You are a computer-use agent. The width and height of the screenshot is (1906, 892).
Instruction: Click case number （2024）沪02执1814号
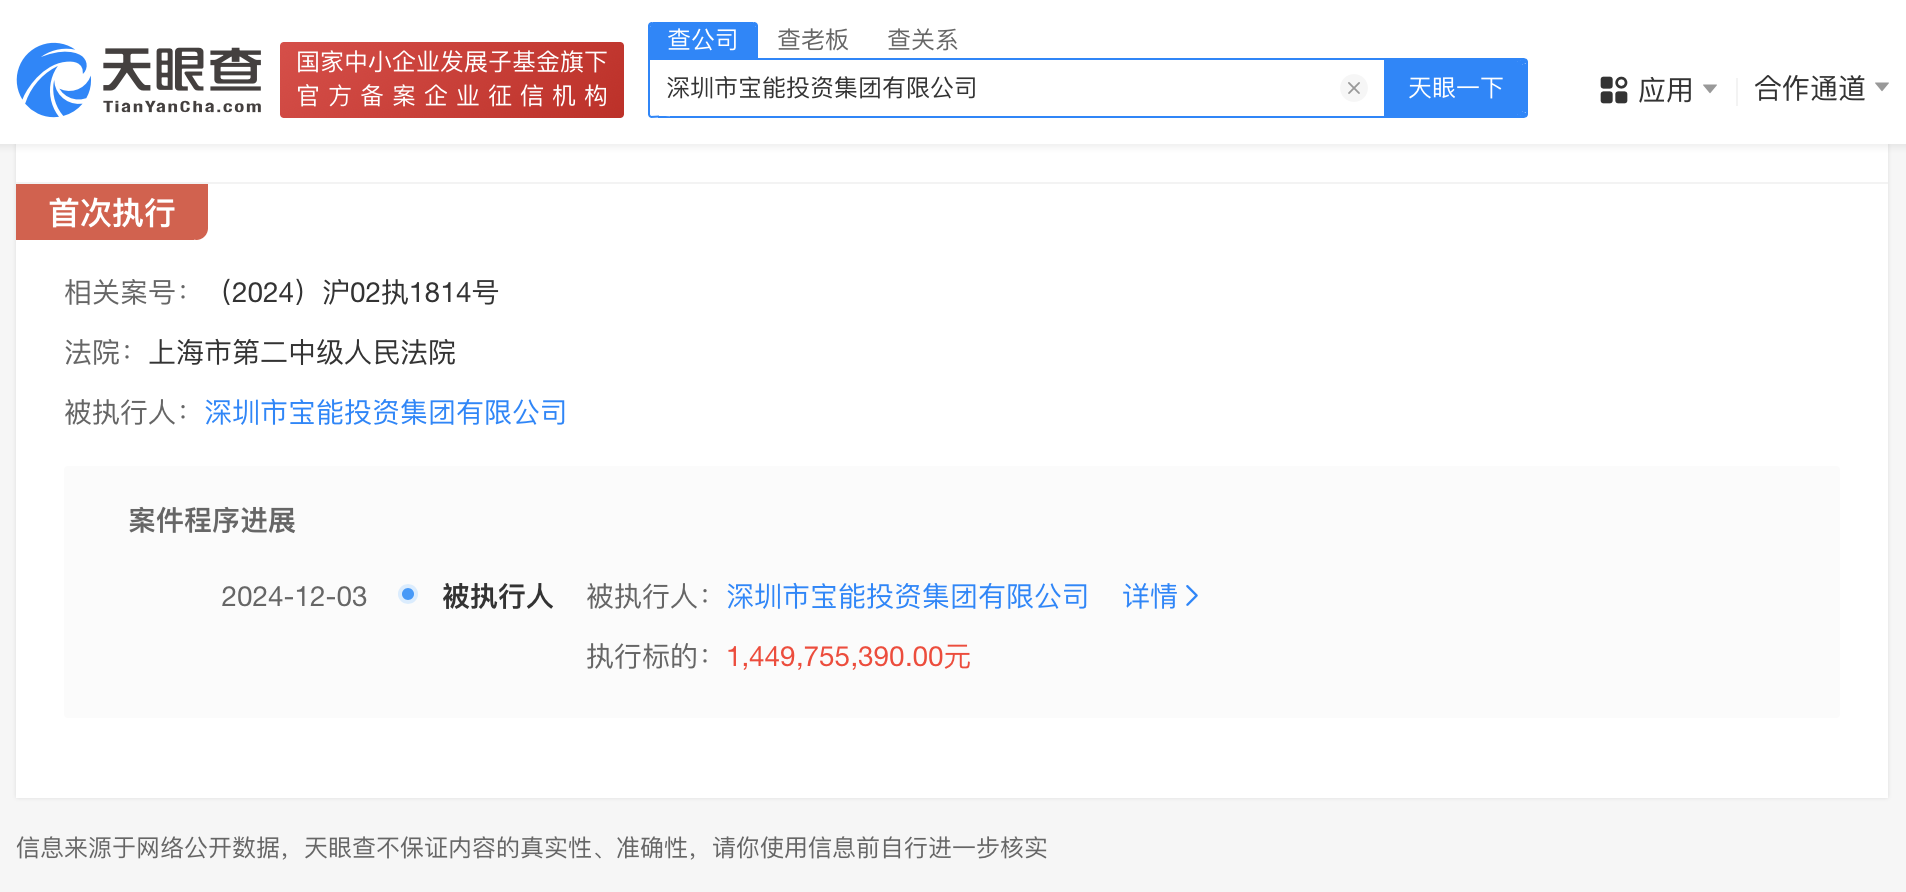[357, 292]
